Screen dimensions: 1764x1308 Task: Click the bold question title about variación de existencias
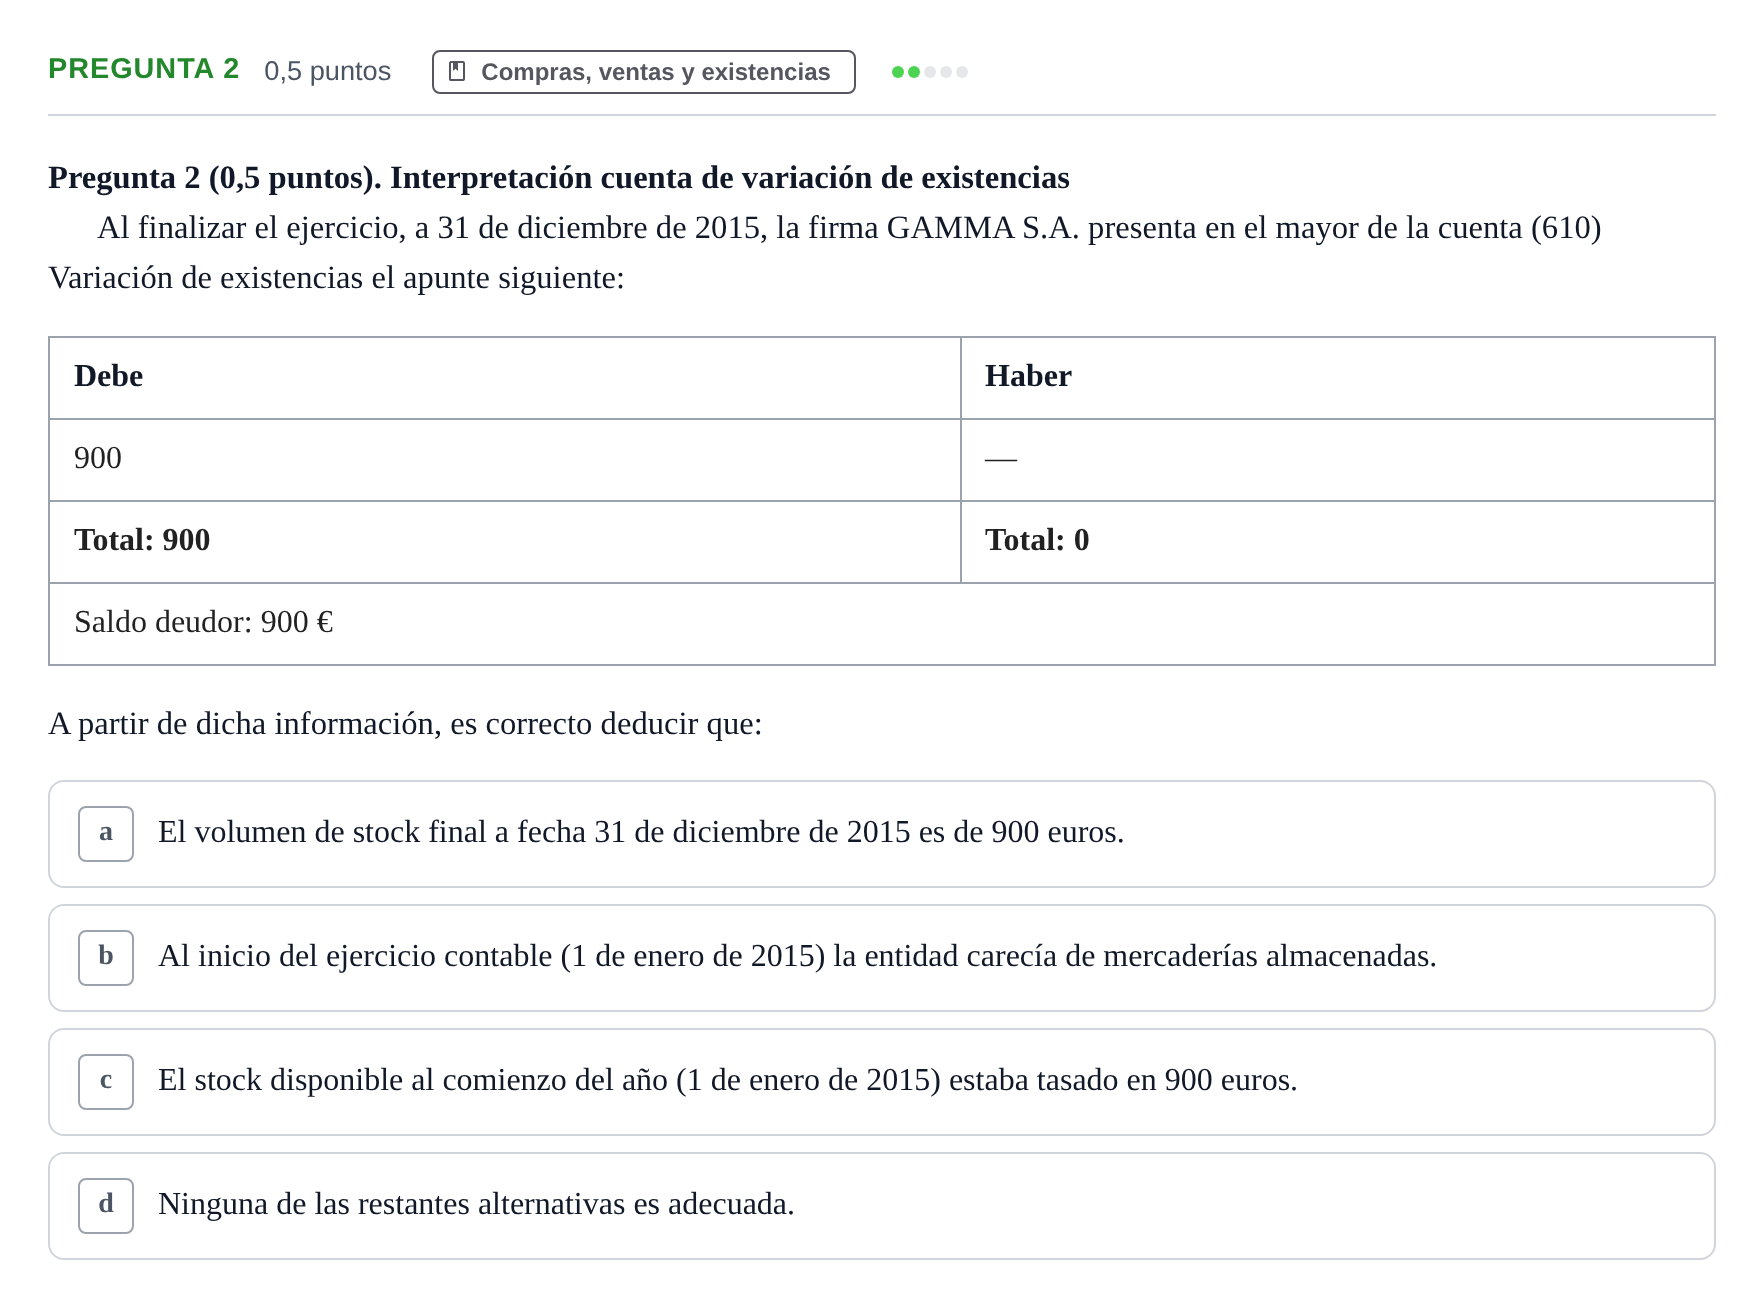tap(559, 178)
